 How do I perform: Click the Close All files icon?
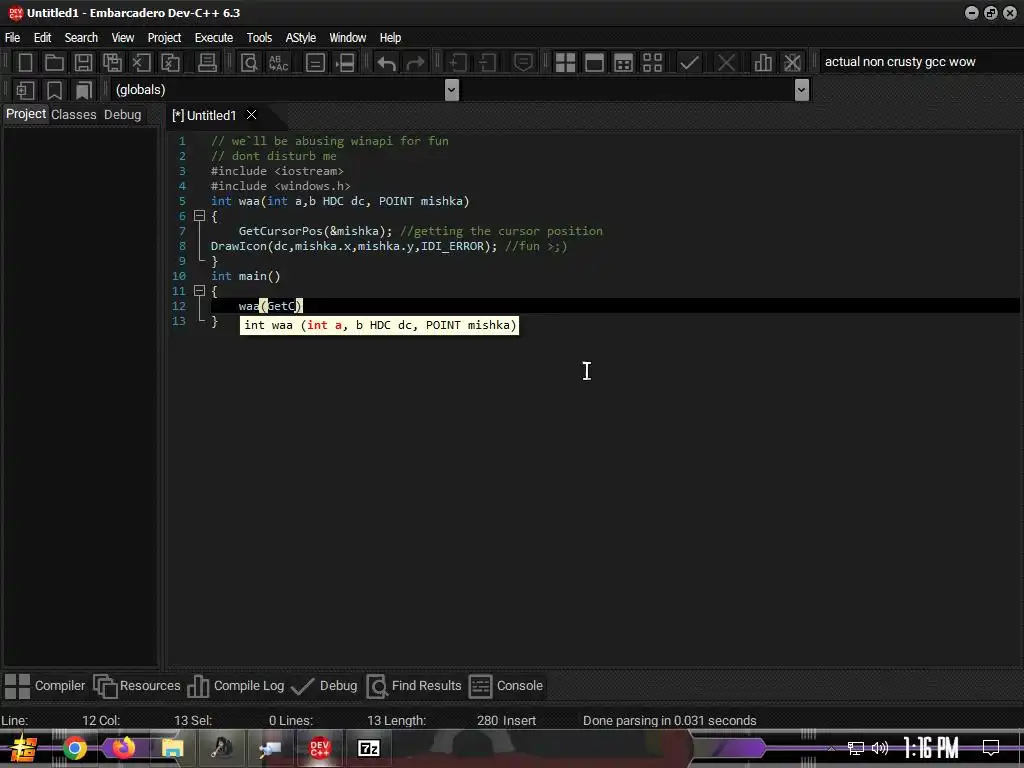pos(170,63)
